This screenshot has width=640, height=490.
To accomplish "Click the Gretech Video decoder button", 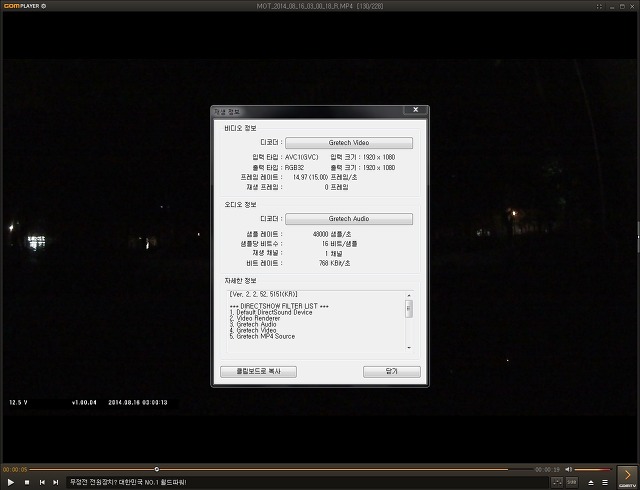I will point(349,143).
